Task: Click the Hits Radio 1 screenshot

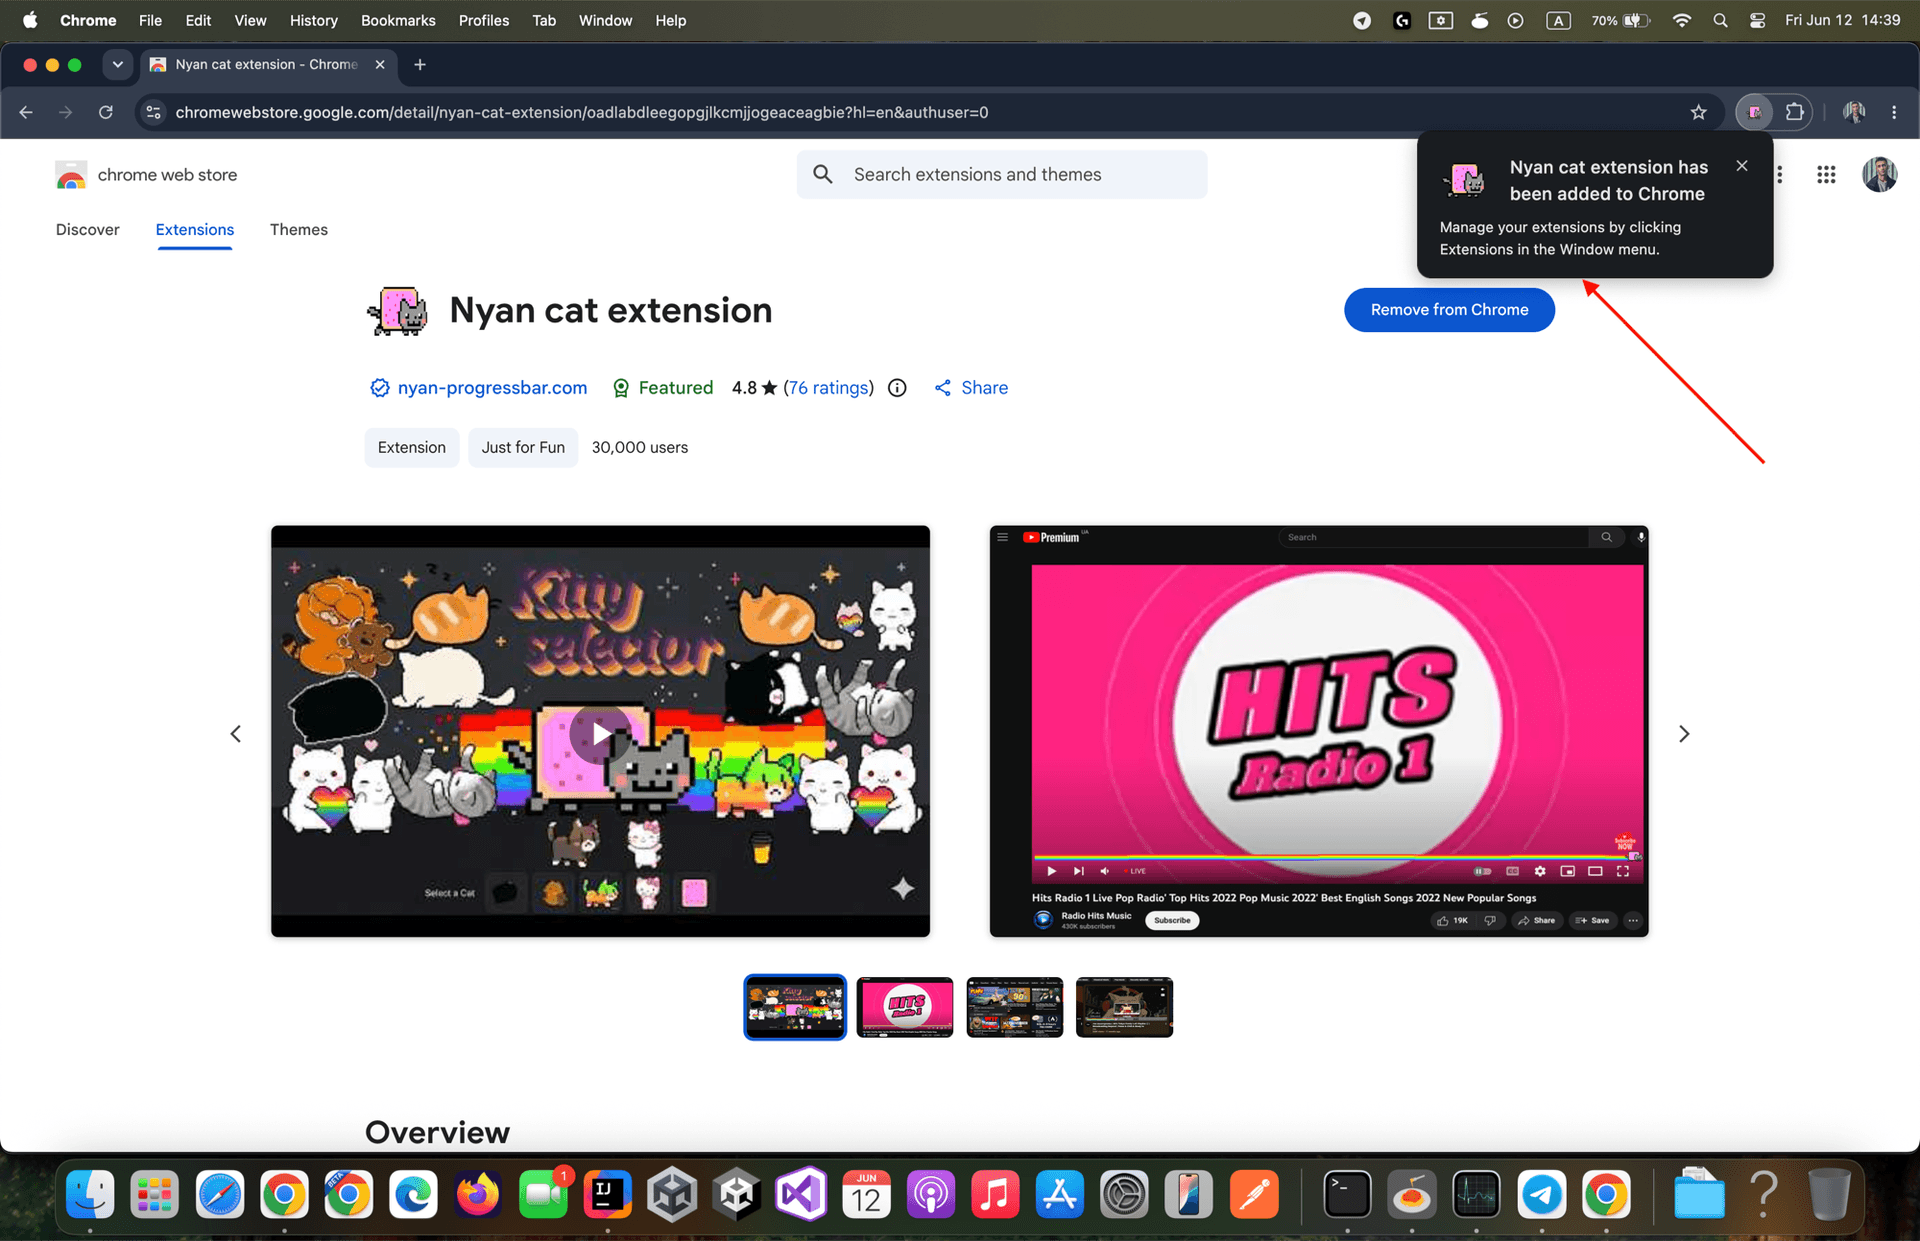Action: [1319, 731]
